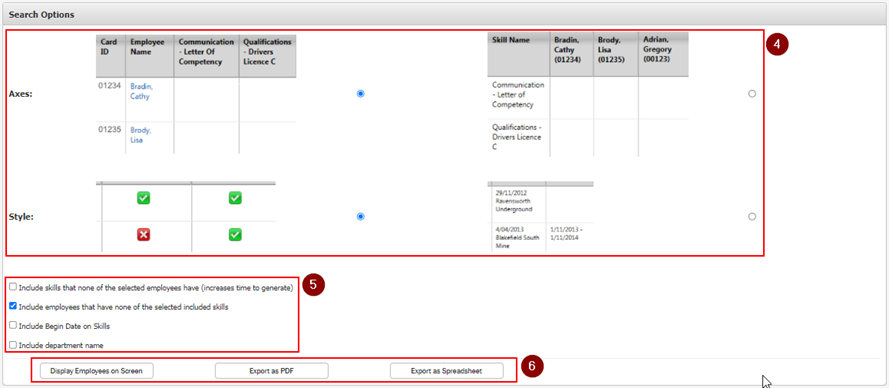This screenshot has width=889, height=388.
Task: Click the 1/11/2013 - 1/11/2014 date range cell
Action: [x=565, y=234]
